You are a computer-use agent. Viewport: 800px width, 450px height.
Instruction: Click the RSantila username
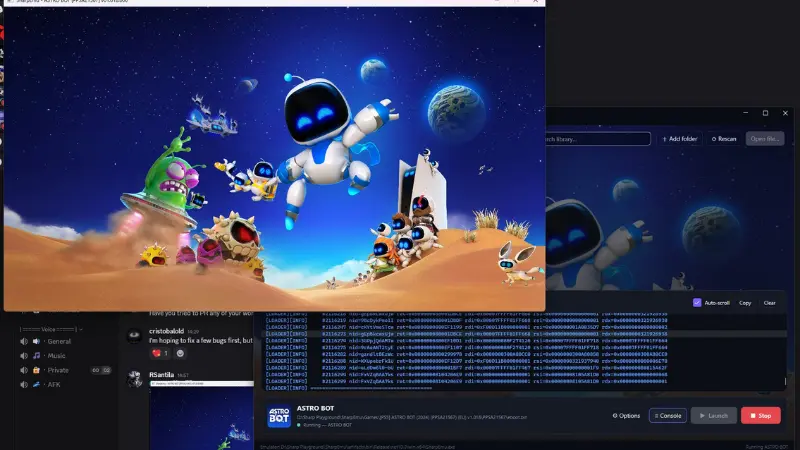click(161, 374)
